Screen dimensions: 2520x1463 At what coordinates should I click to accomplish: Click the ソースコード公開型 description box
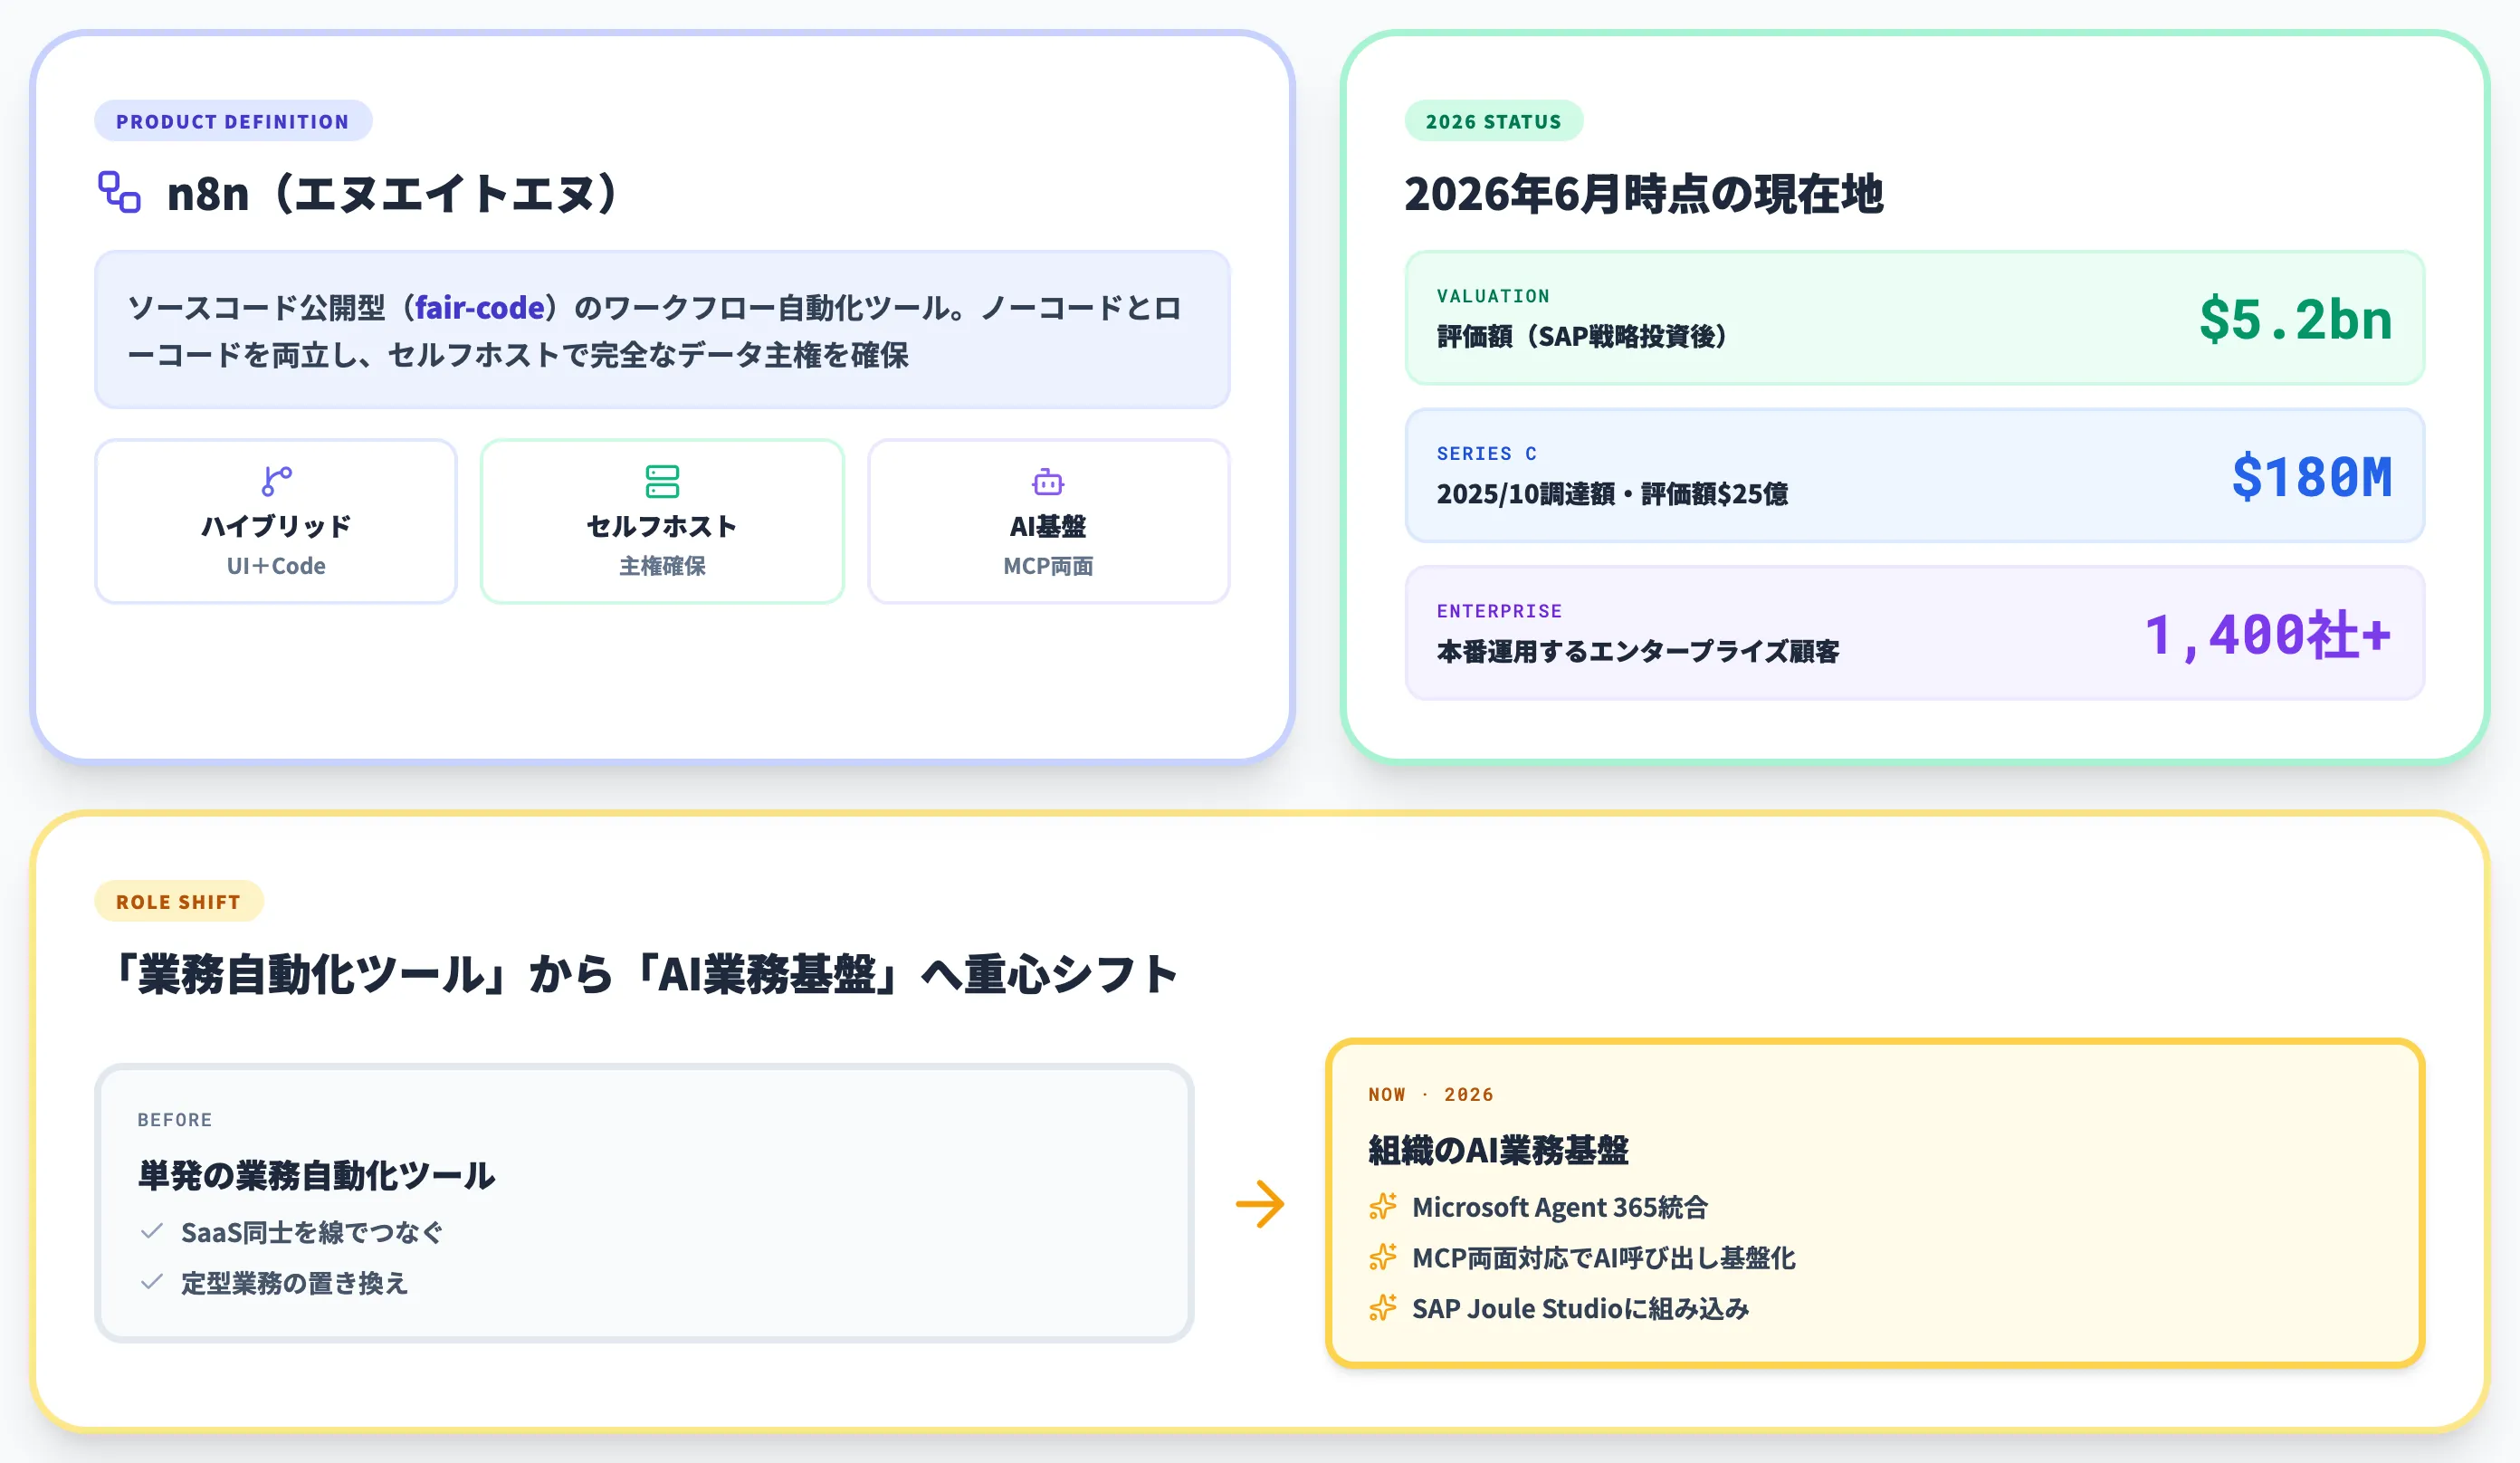click(x=662, y=330)
